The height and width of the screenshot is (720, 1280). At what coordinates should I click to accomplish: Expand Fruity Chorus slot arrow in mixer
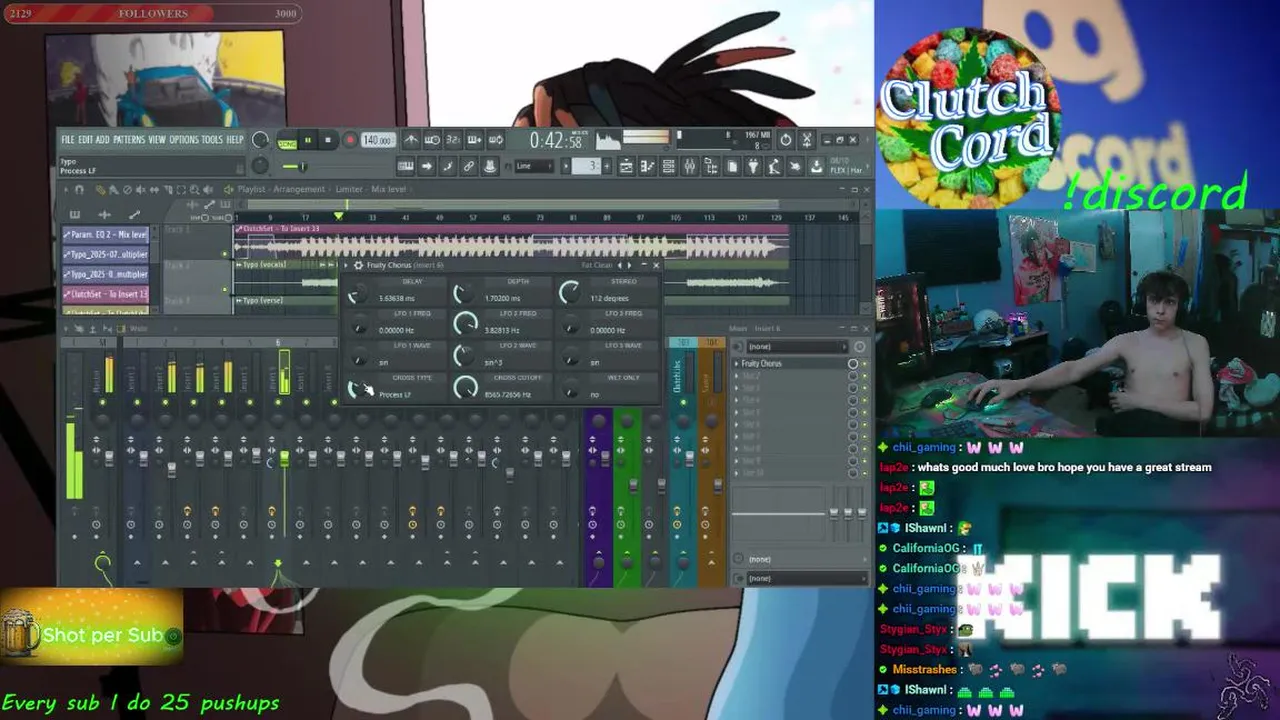click(x=737, y=364)
